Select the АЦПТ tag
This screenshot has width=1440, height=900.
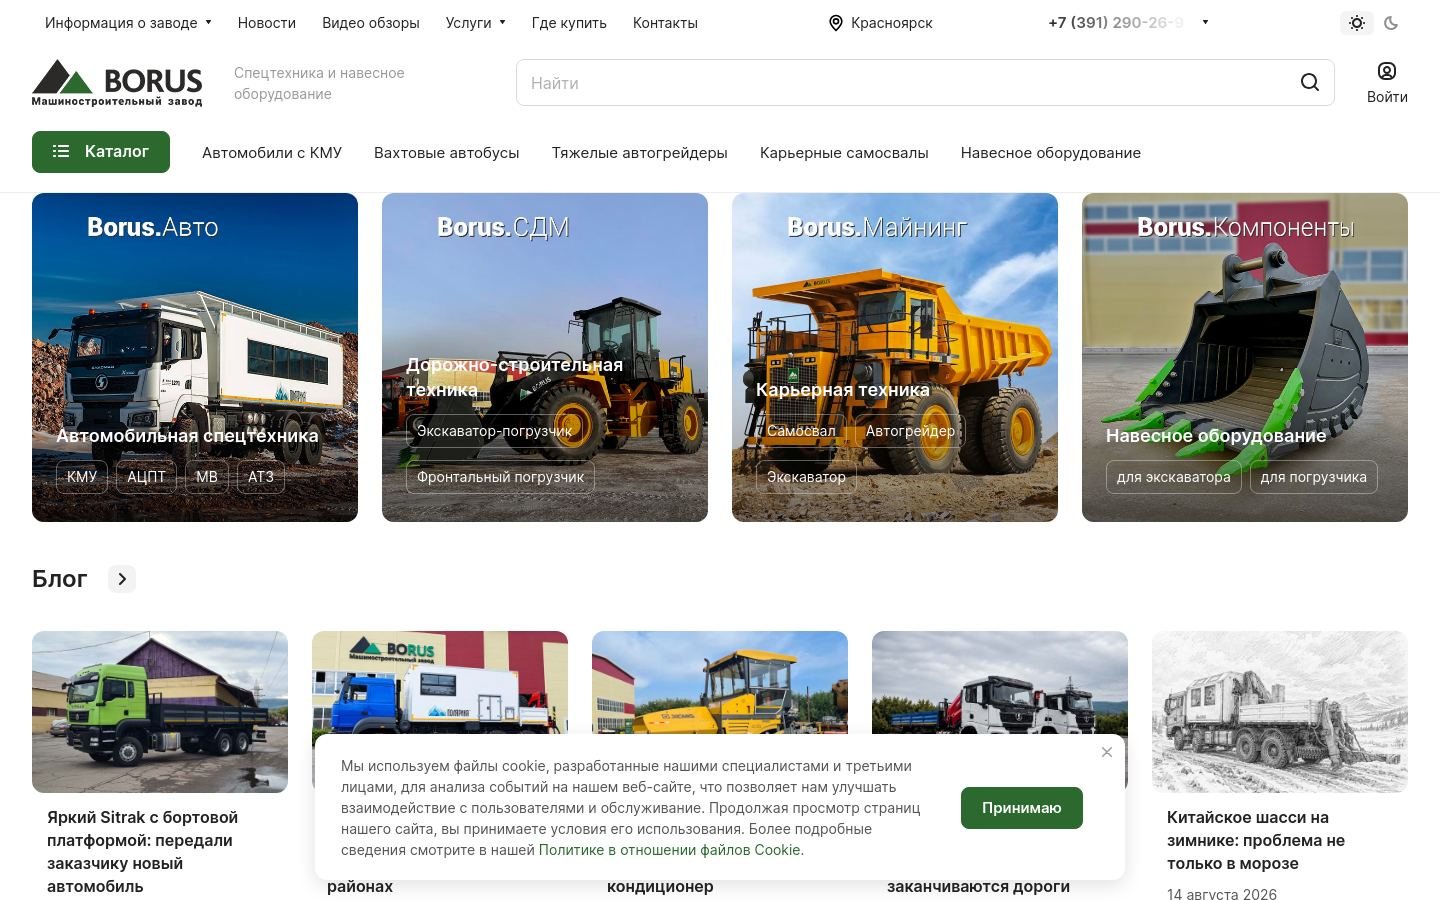(146, 477)
